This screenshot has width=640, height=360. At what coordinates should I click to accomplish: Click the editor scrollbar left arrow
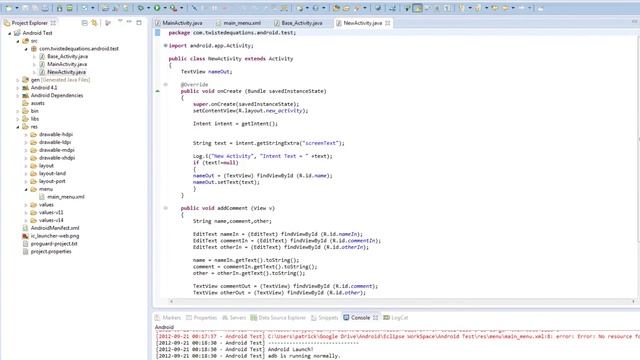click(171, 301)
